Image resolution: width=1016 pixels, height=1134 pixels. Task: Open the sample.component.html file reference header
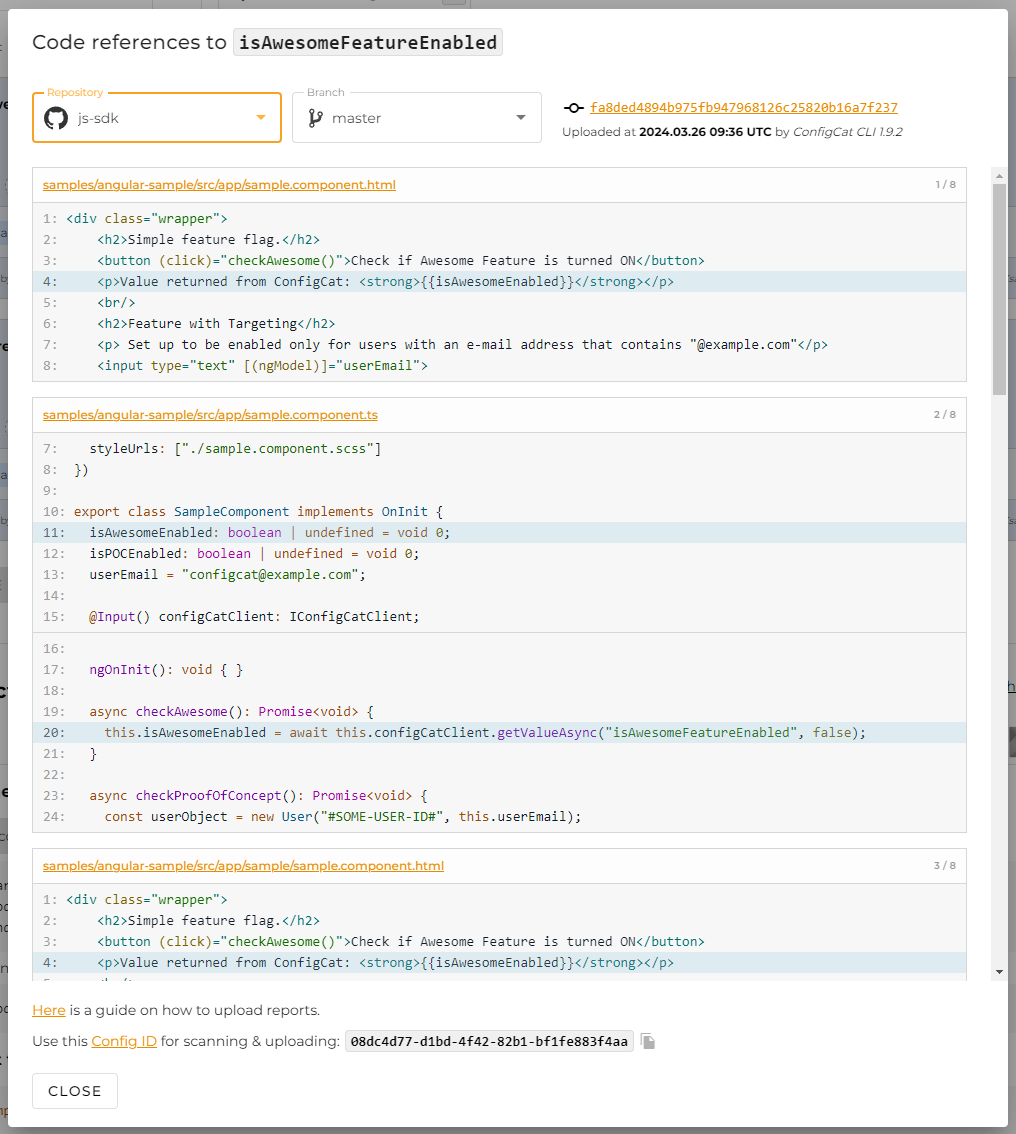pos(217,184)
